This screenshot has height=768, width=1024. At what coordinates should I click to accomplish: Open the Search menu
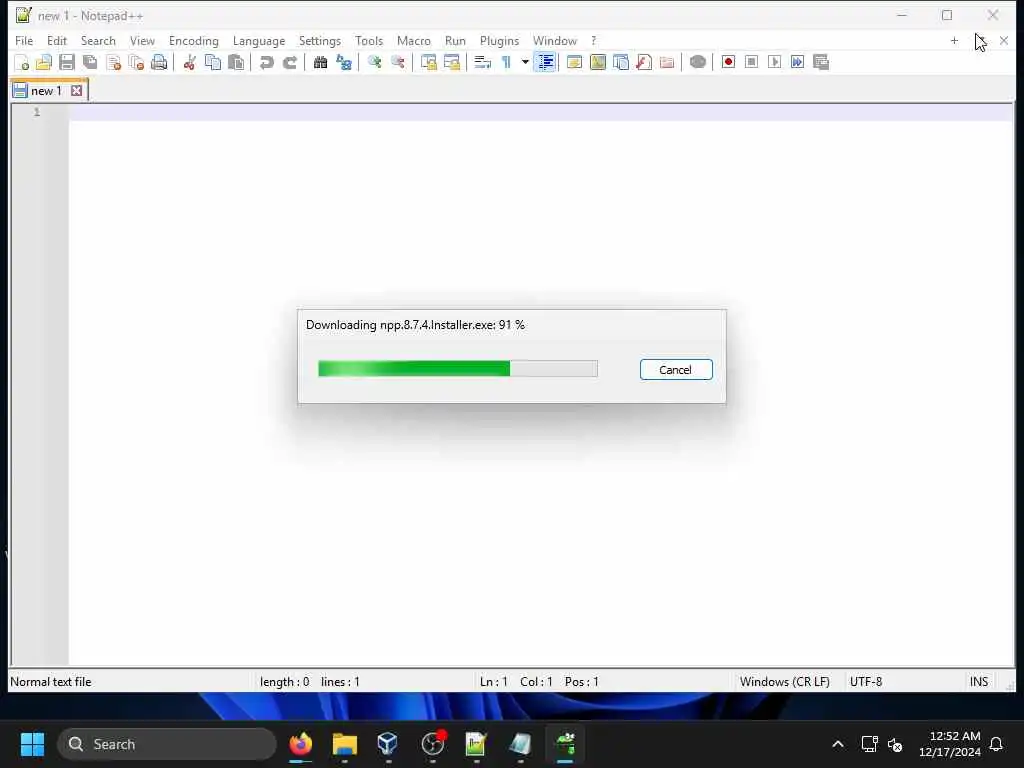point(98,40)
